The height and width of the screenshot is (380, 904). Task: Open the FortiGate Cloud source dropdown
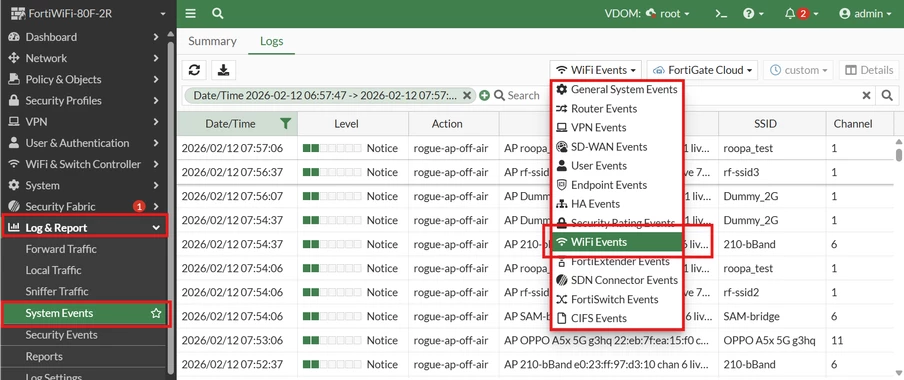pos(702,70)
